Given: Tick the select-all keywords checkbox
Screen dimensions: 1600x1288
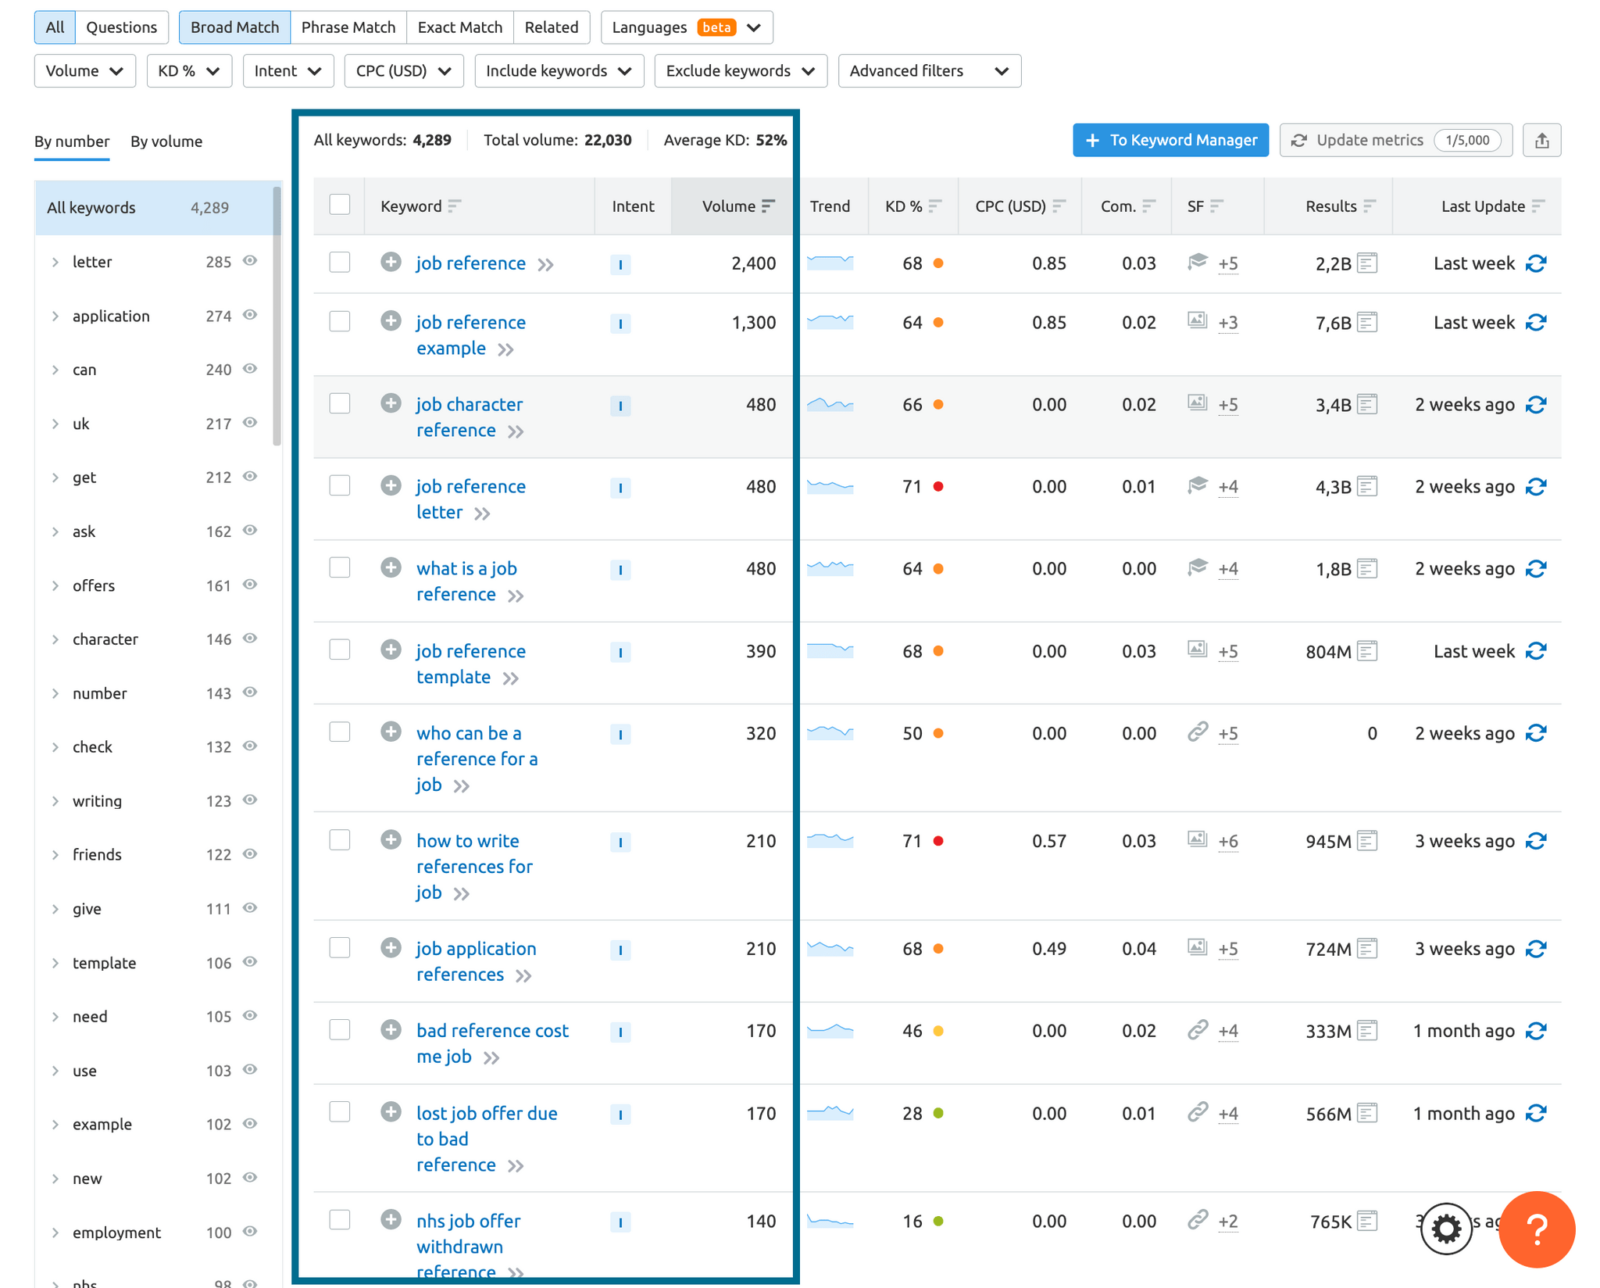Looking at the screenshot, I should click(340, 205).
